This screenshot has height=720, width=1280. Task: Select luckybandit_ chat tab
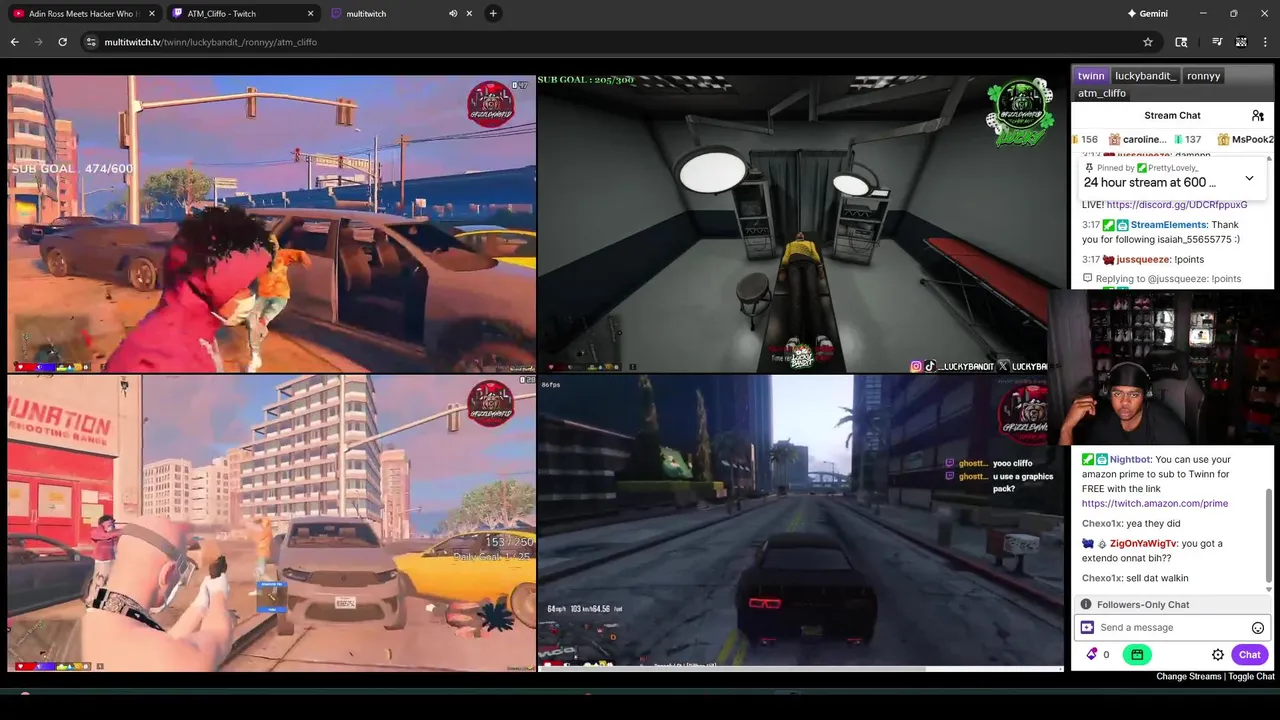(1145, 76)
